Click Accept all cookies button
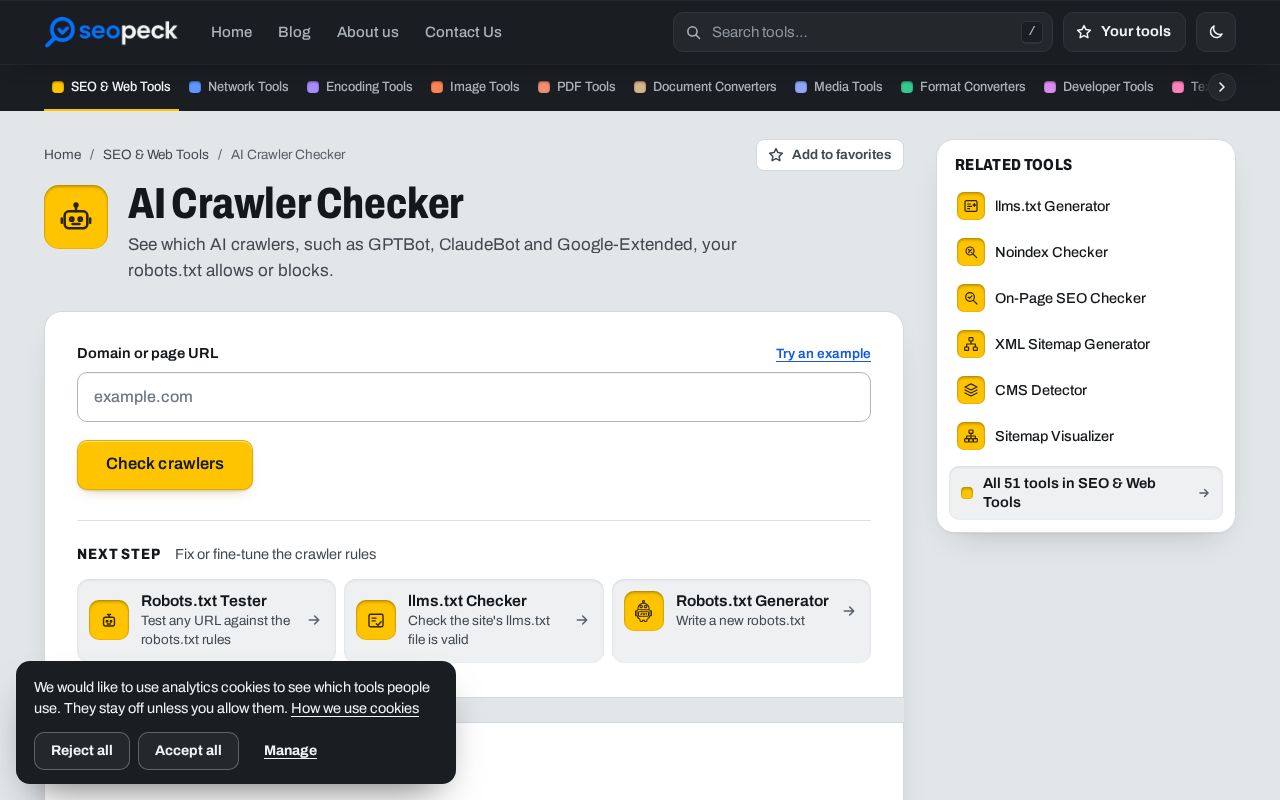 point(188,751)
